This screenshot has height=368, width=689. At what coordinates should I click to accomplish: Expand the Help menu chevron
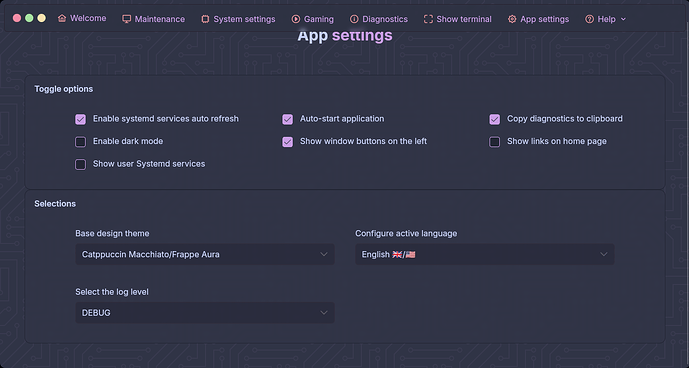pos(623,19)
